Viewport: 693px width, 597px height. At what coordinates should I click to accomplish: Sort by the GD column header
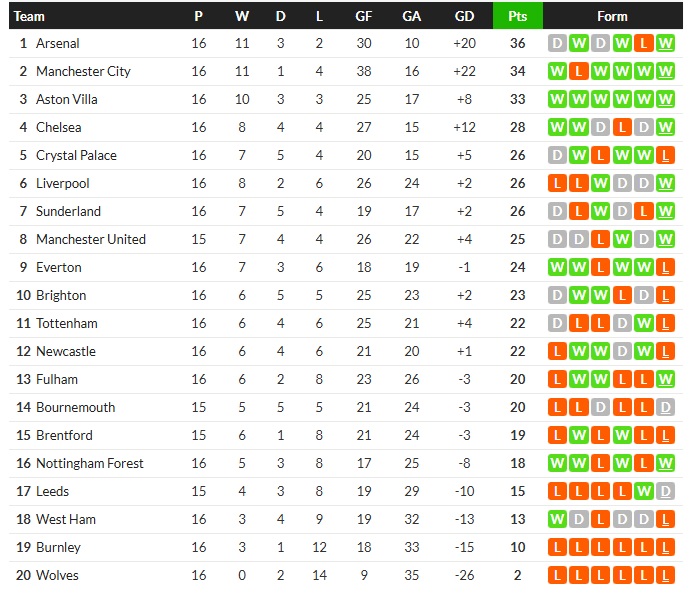[464, 16]
